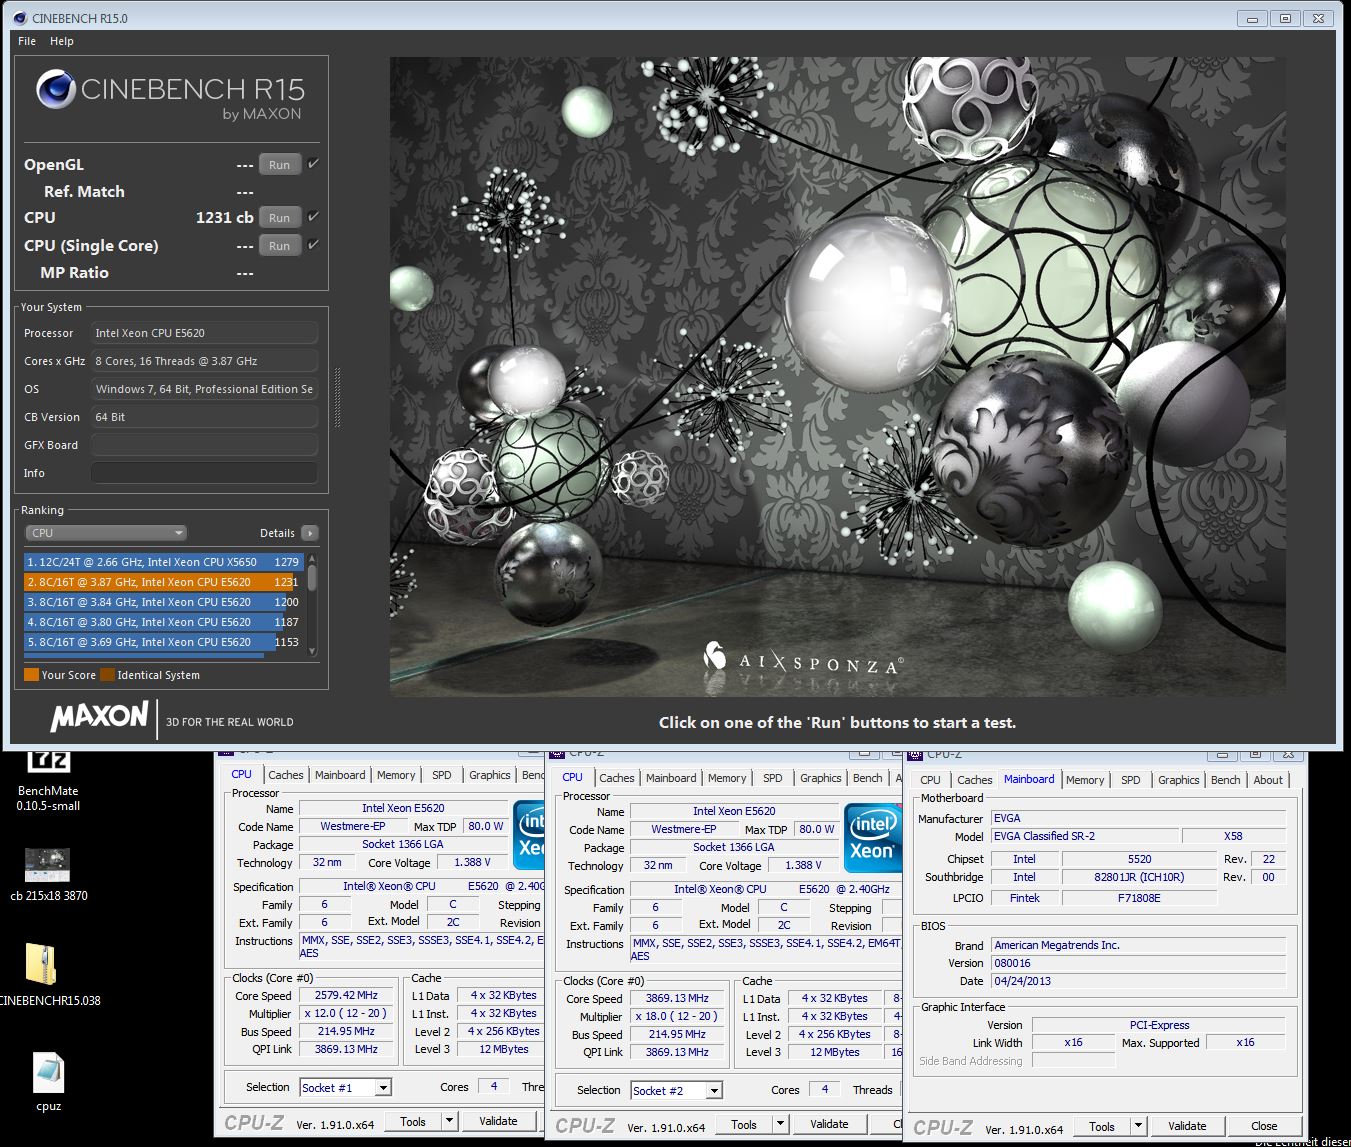Open the Socket #2 selection dropdown

pos(676,1090)
